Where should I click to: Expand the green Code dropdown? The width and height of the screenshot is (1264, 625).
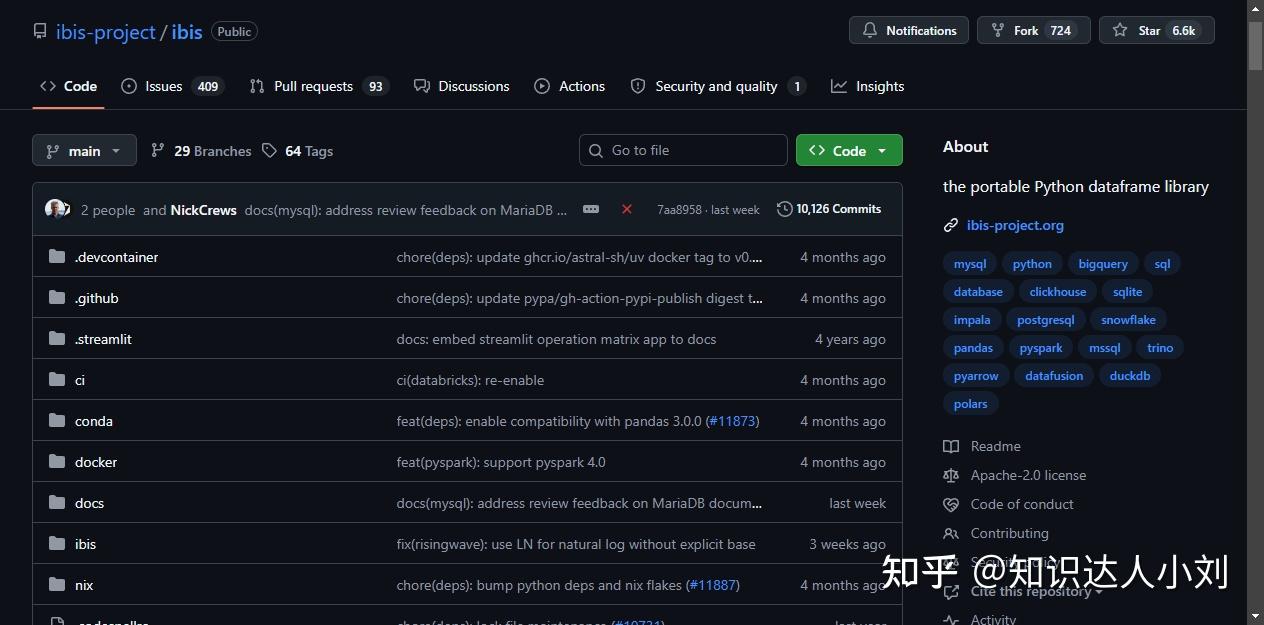coord(849,150)
